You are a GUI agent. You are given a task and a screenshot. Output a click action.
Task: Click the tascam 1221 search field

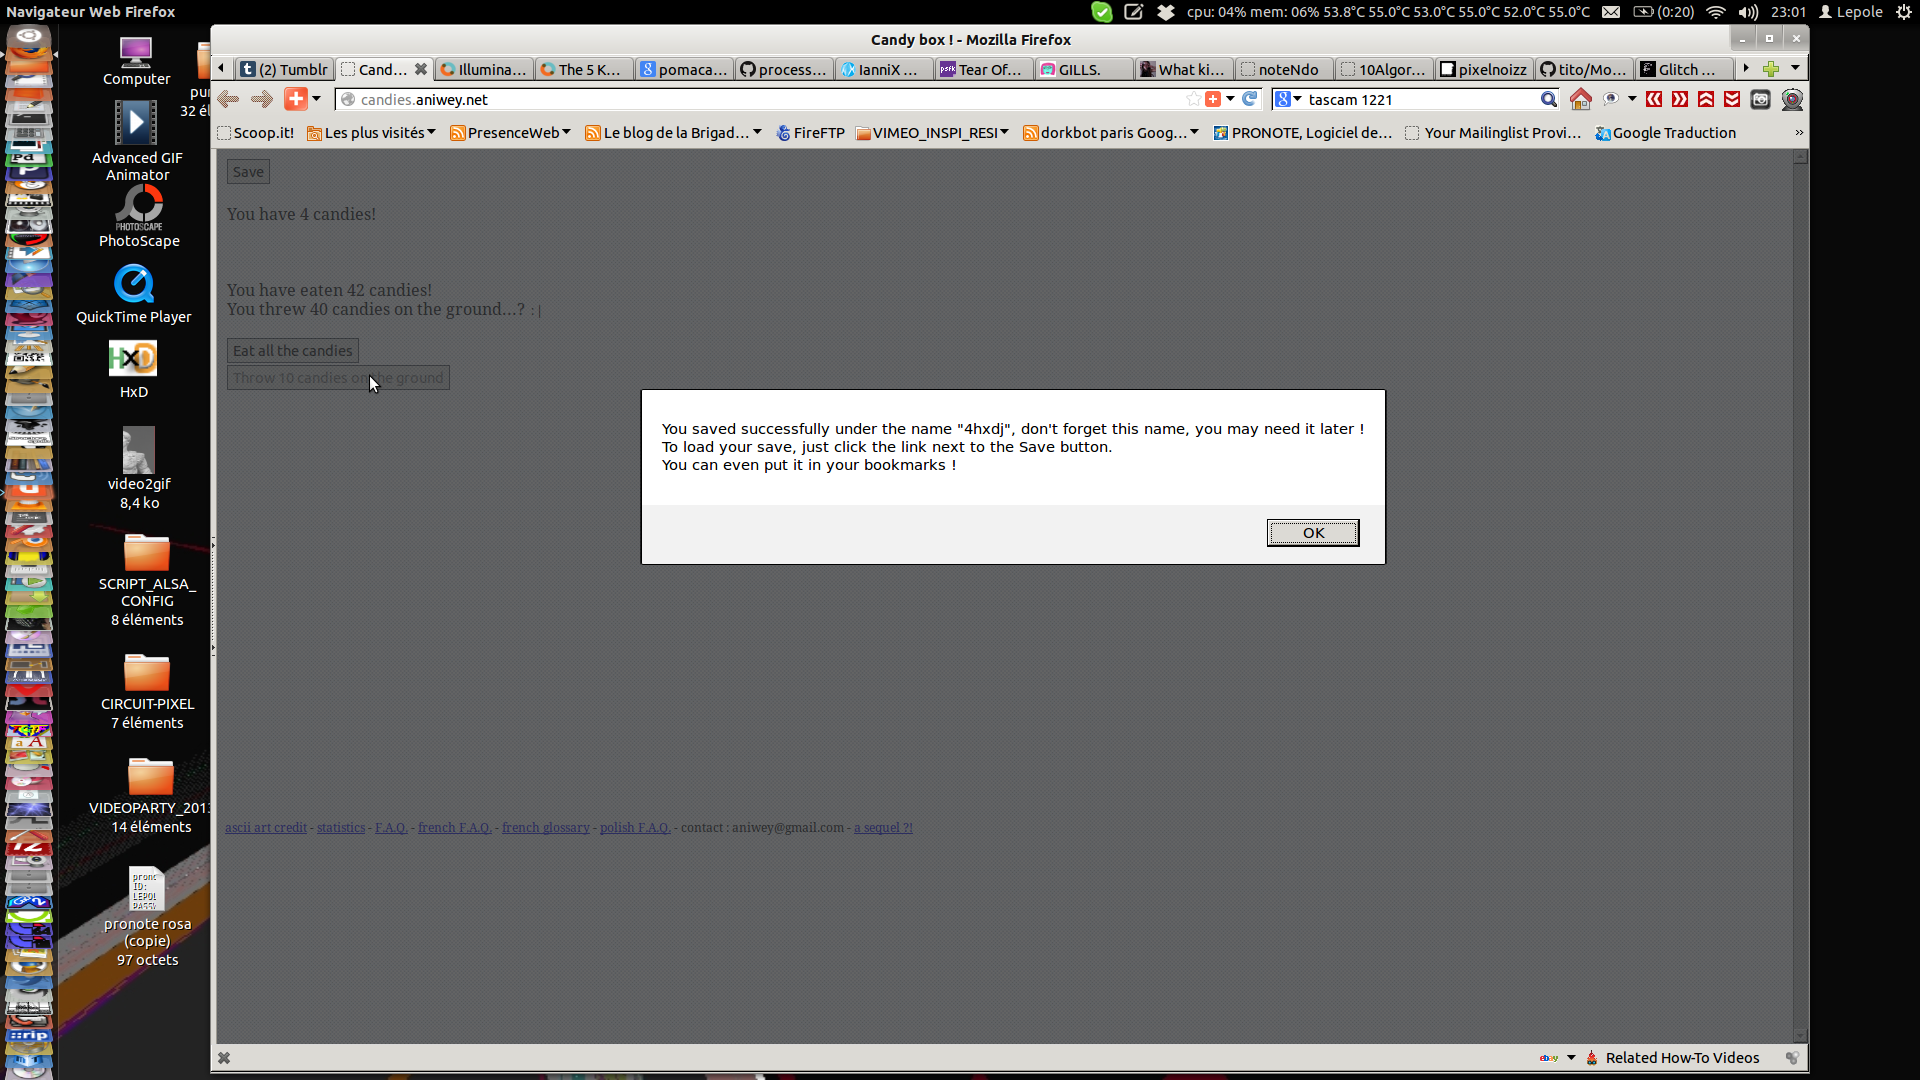[x=1420, y=99]
